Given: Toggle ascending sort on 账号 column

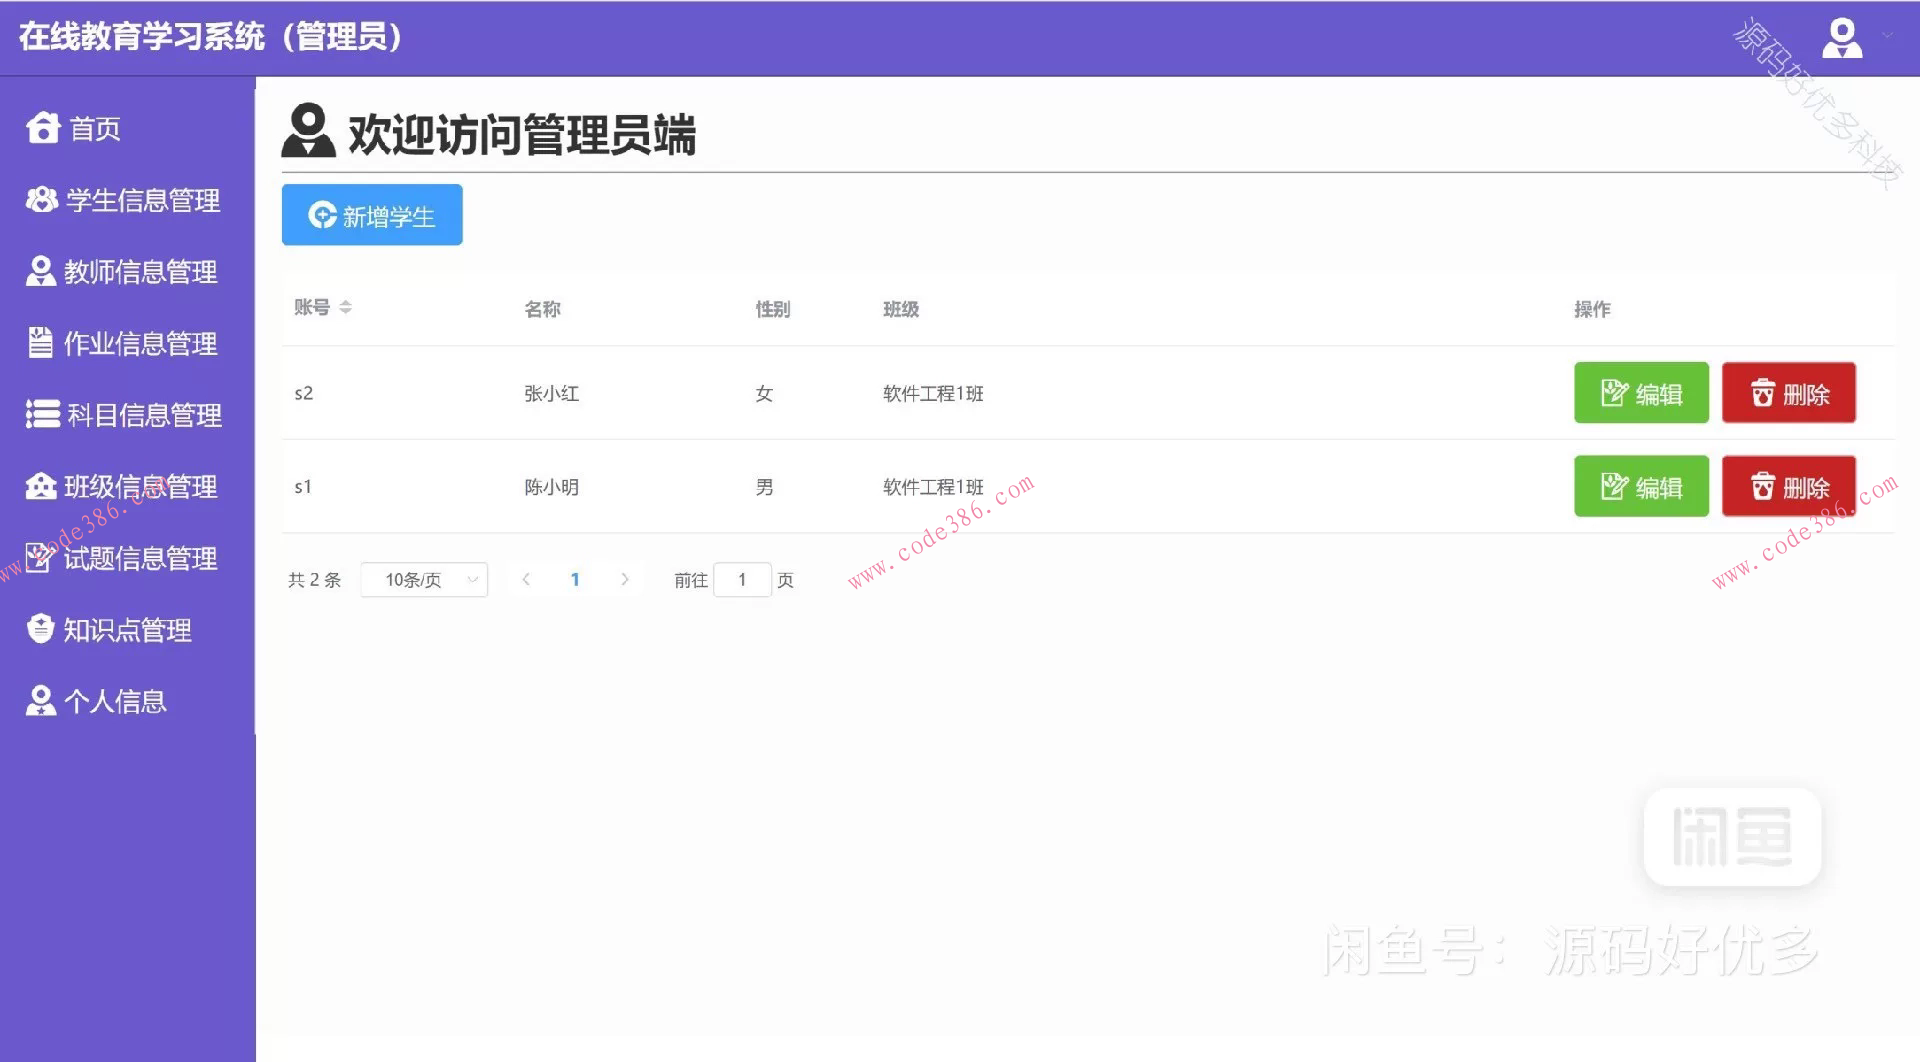Looking at the screenshot, I should 345,303.
